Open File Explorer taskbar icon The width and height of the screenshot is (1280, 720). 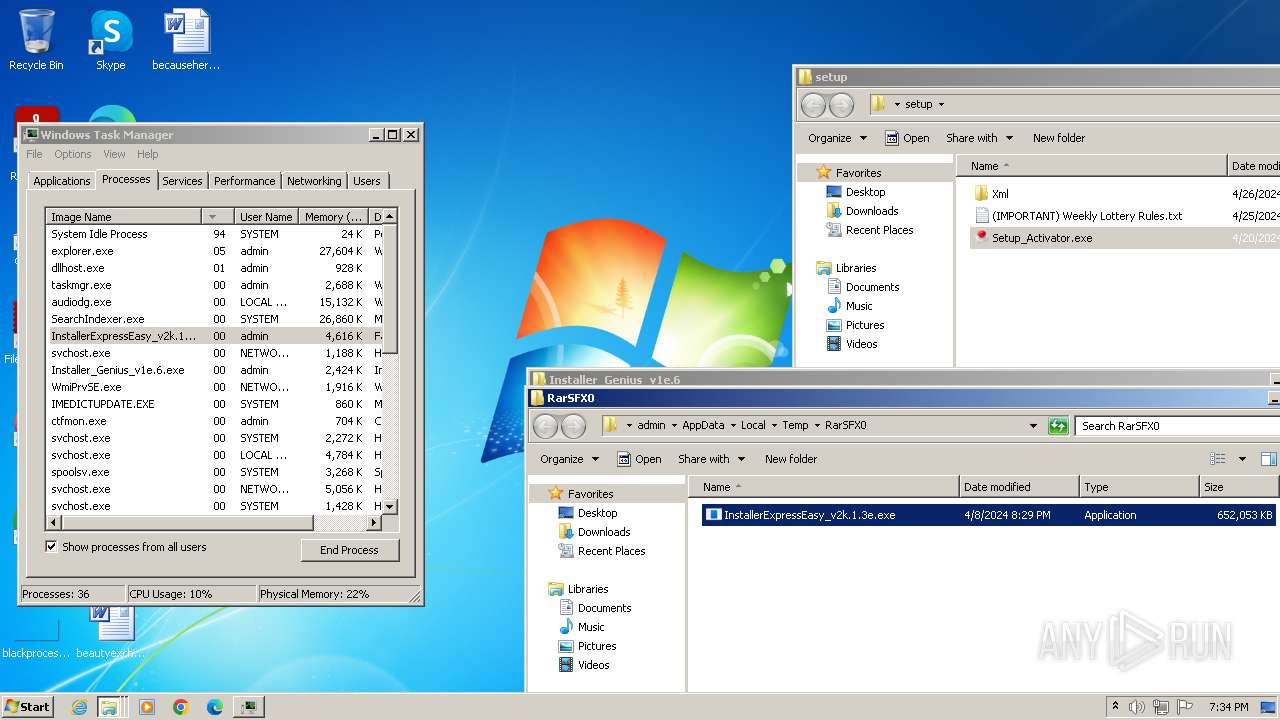tap(108, 707)
